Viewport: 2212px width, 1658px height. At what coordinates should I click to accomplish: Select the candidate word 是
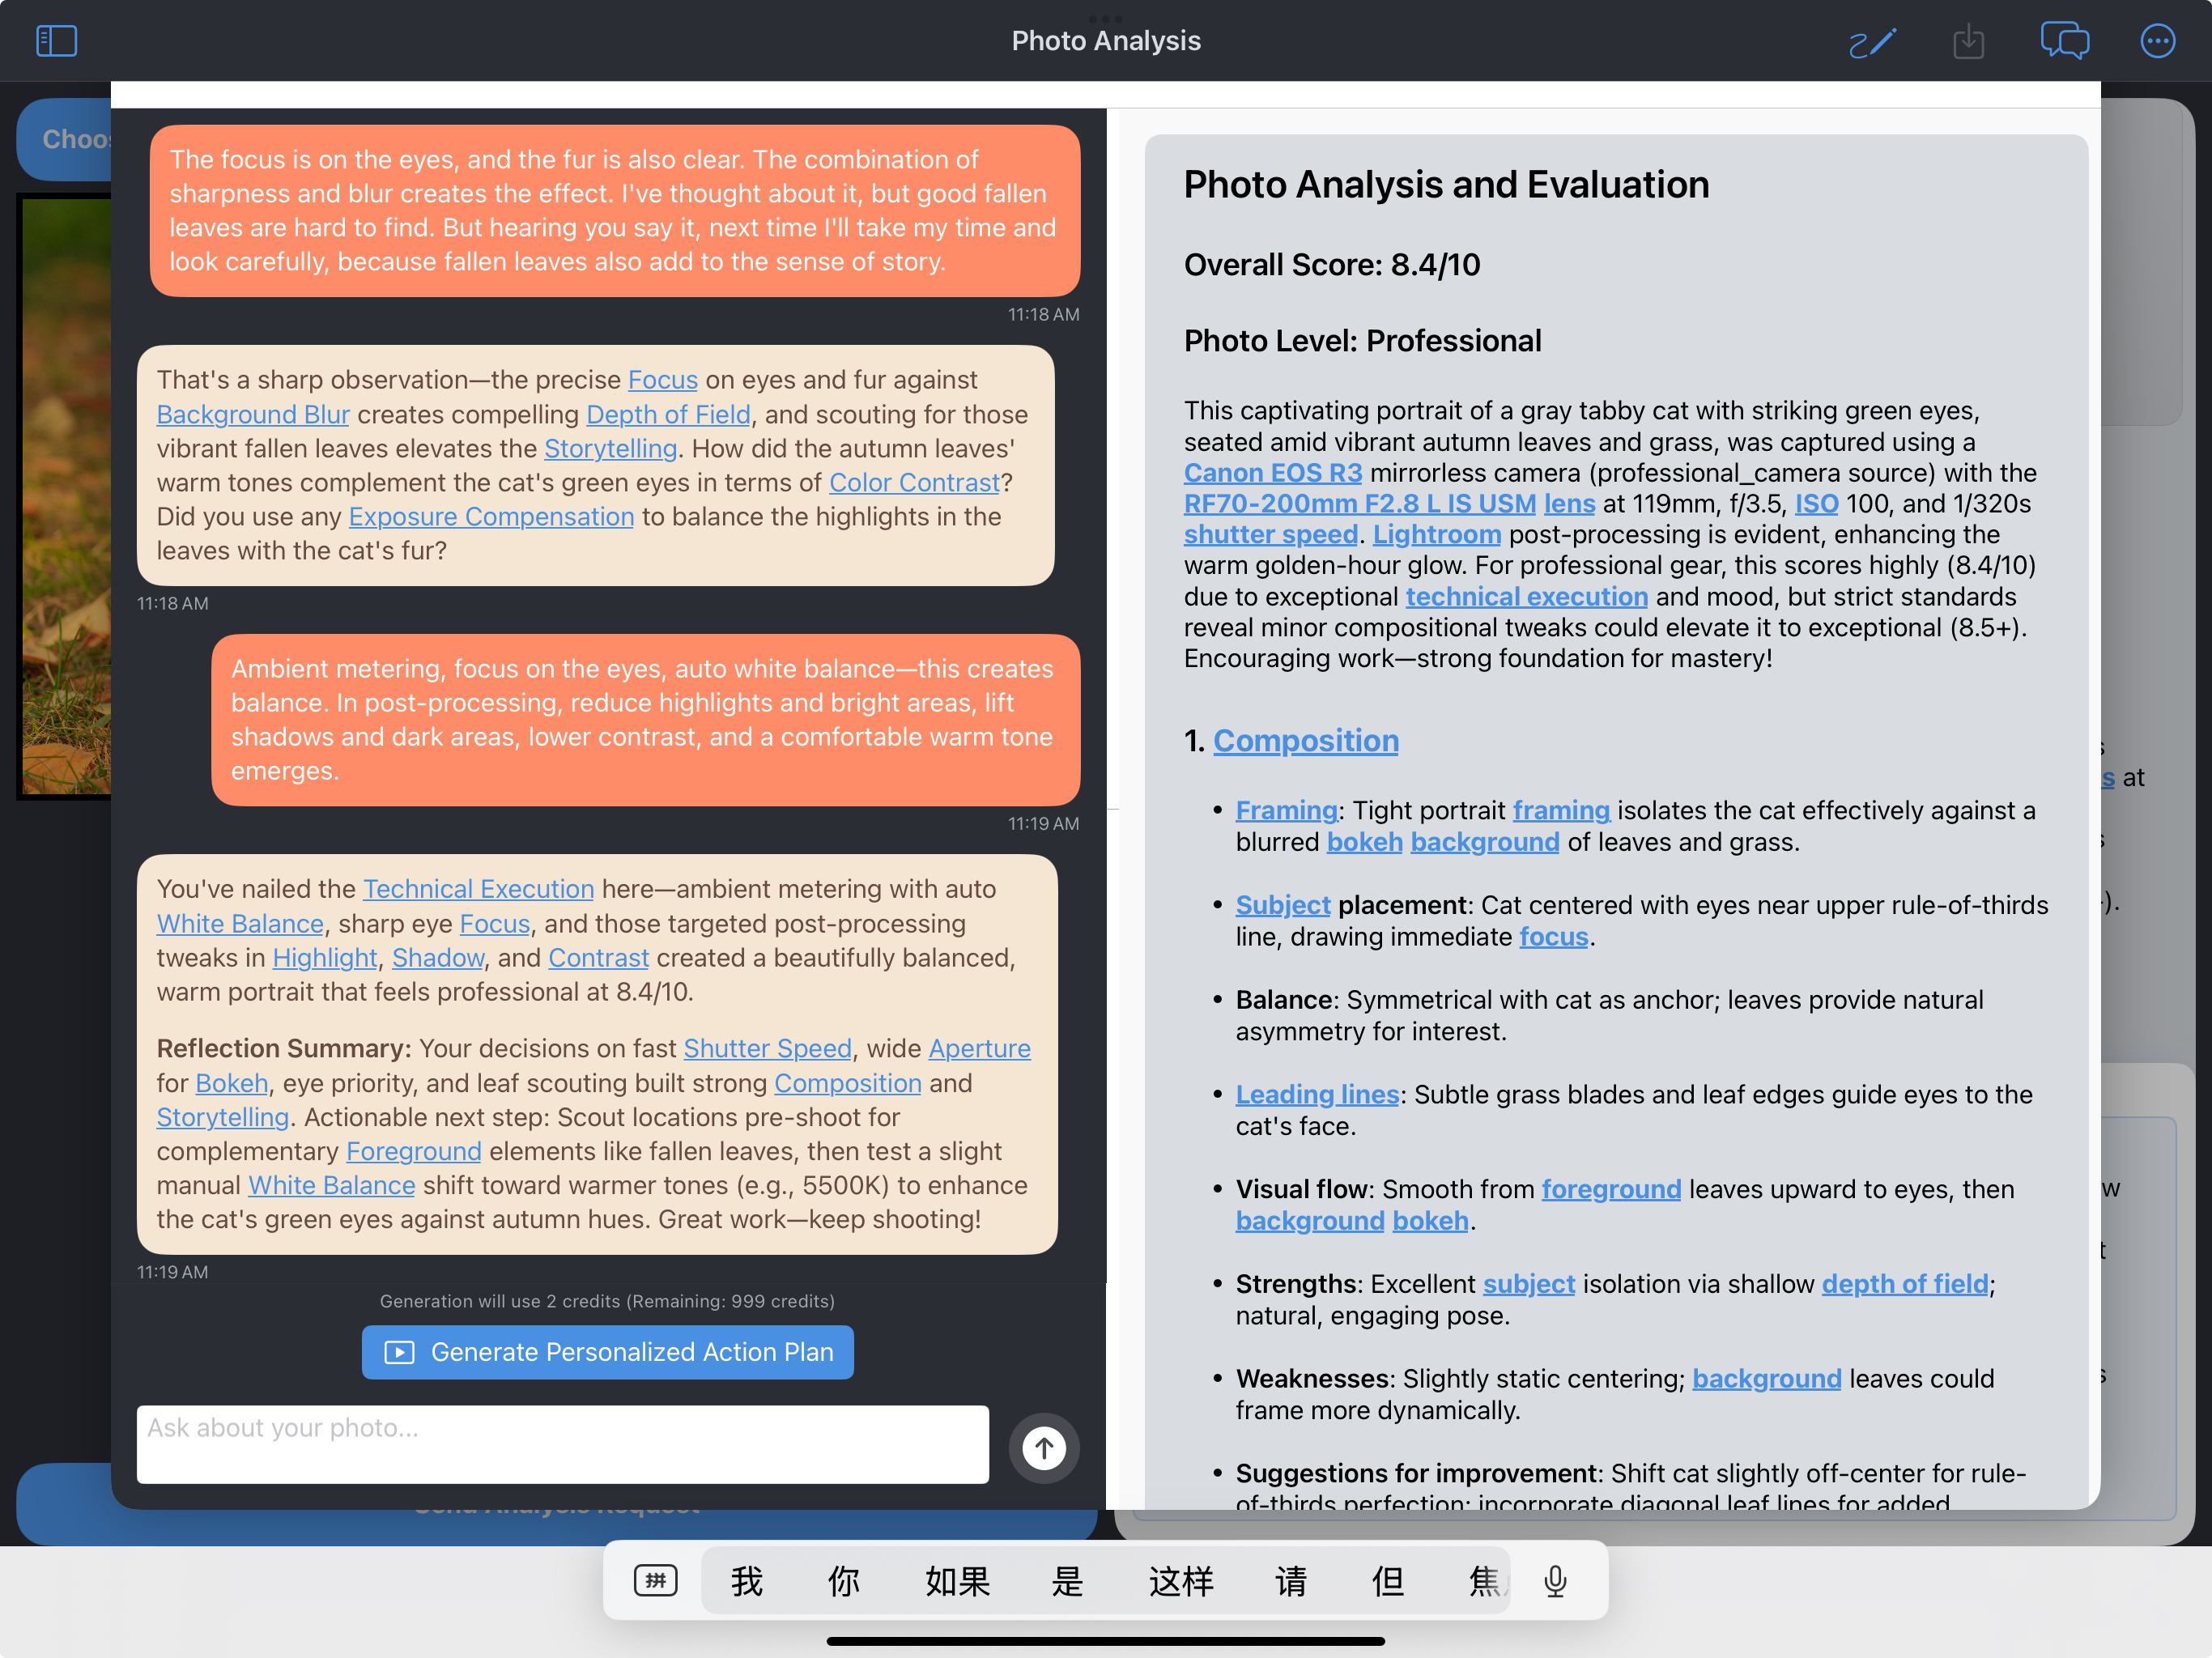tap(1067, 1581)
